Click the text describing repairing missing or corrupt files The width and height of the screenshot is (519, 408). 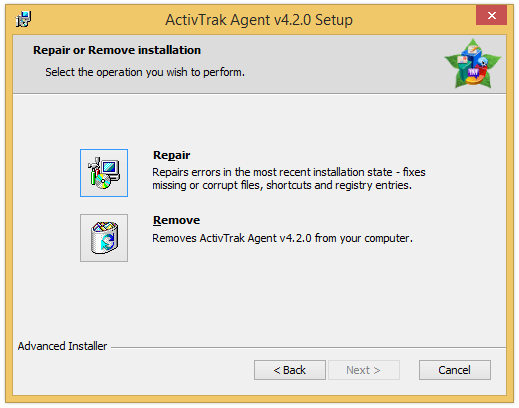point(289,179)
